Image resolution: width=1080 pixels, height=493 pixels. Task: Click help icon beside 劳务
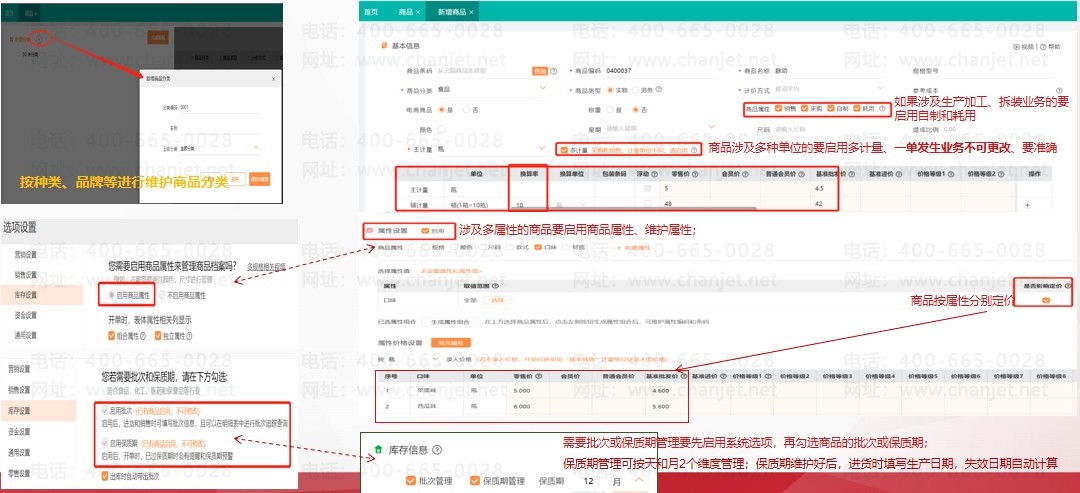[659, 90]
